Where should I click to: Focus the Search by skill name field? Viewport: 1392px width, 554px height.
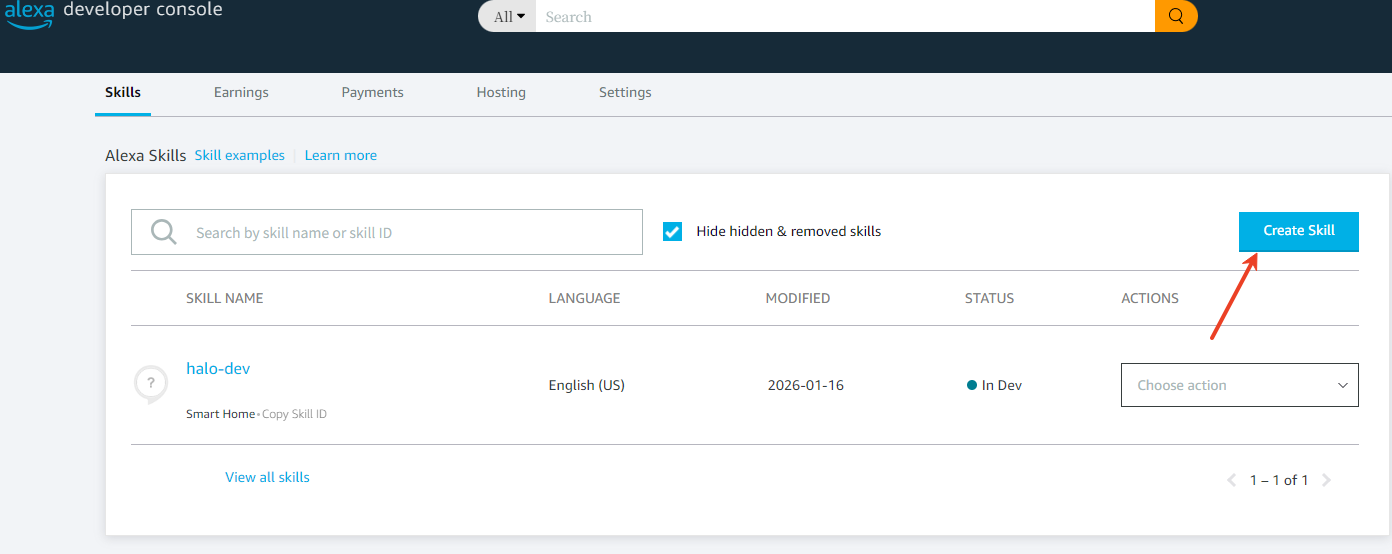point(387,232)
